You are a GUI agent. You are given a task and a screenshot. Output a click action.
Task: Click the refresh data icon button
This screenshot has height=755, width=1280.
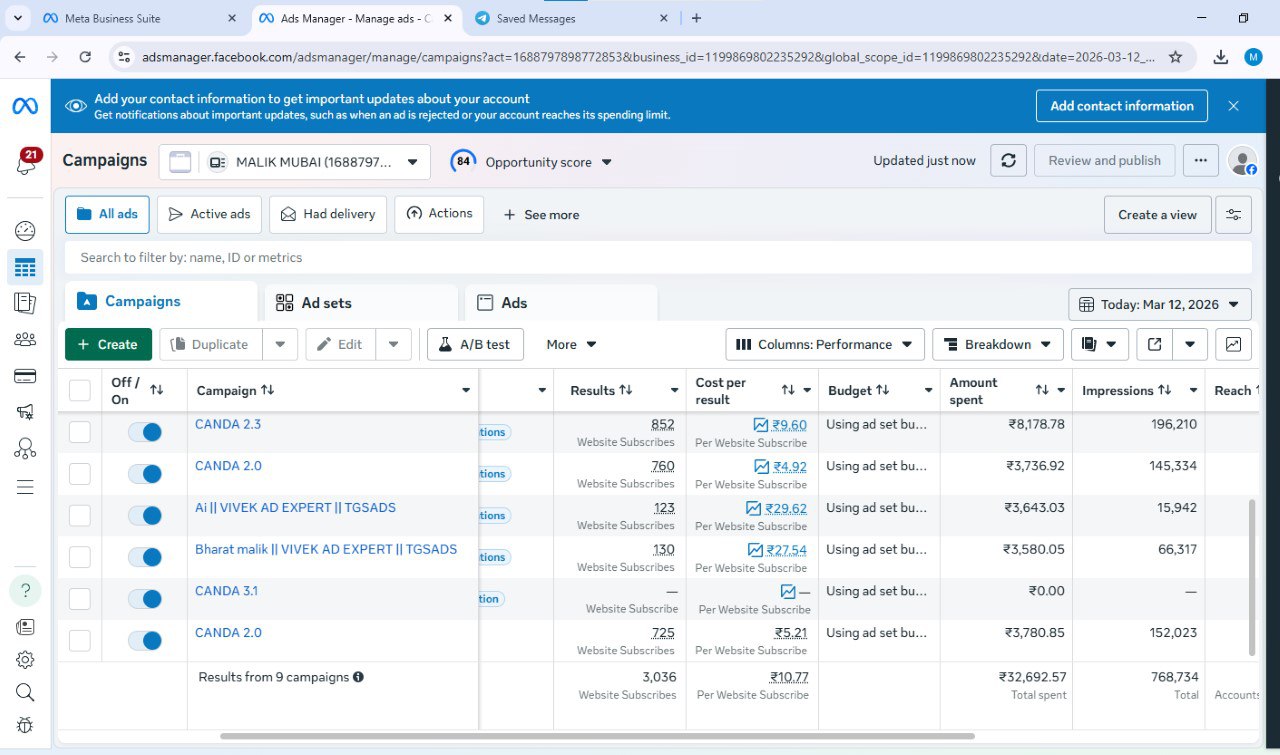(x=1008, y=160)
